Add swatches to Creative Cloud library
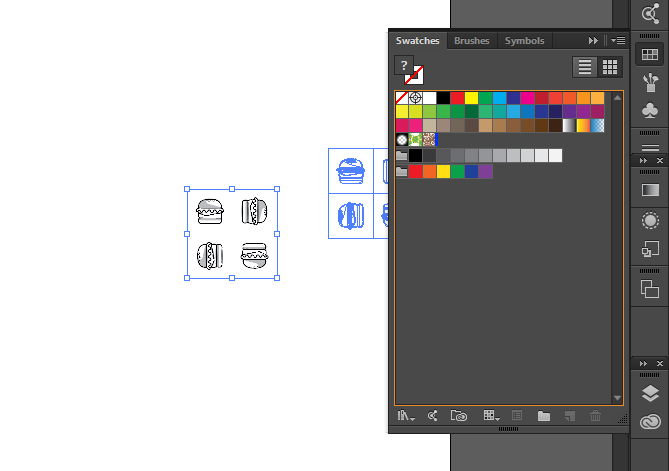The width and height of the screenshot is (669, 471). point(459,415)
